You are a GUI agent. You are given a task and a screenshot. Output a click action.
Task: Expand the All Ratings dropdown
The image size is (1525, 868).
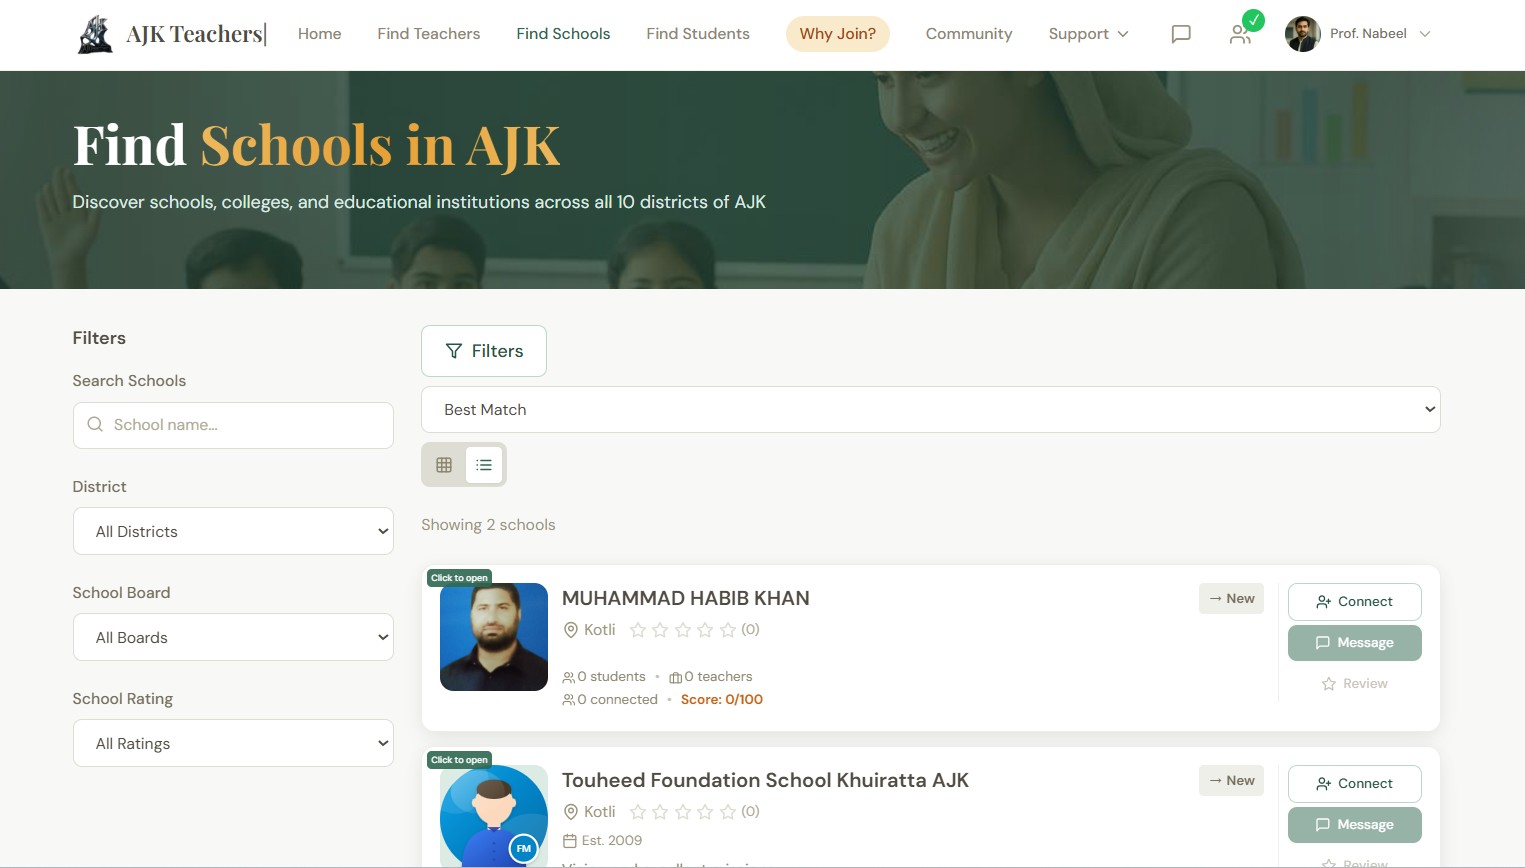233,743
